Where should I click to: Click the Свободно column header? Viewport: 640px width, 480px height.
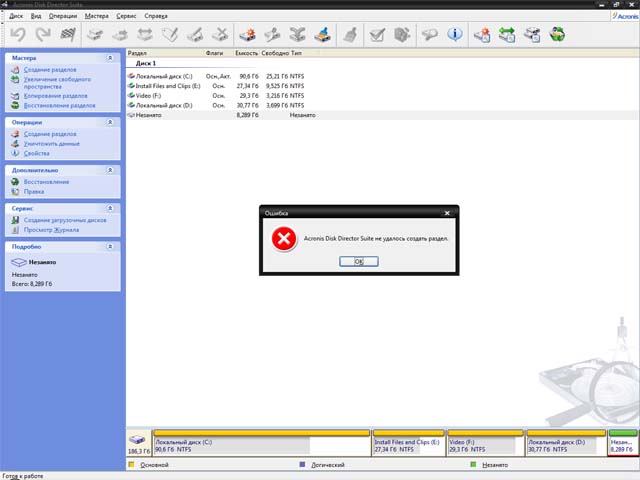coord(275,53)
